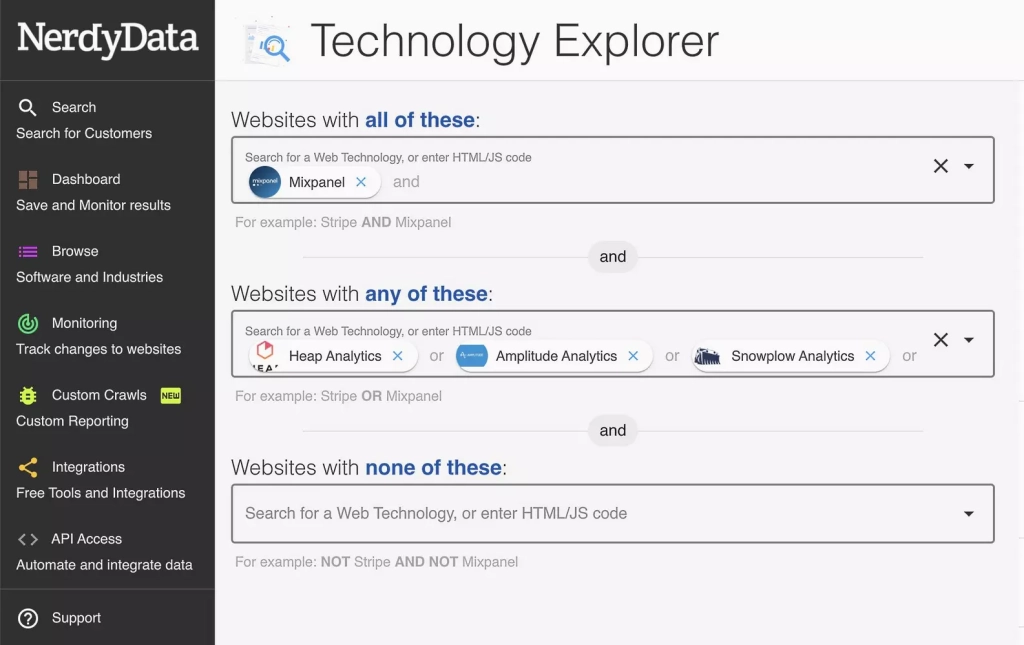Remove the Snowplow Analytics chip
Image resolution: width=1024 pixels, height=645 pixels.
(871, 356)
